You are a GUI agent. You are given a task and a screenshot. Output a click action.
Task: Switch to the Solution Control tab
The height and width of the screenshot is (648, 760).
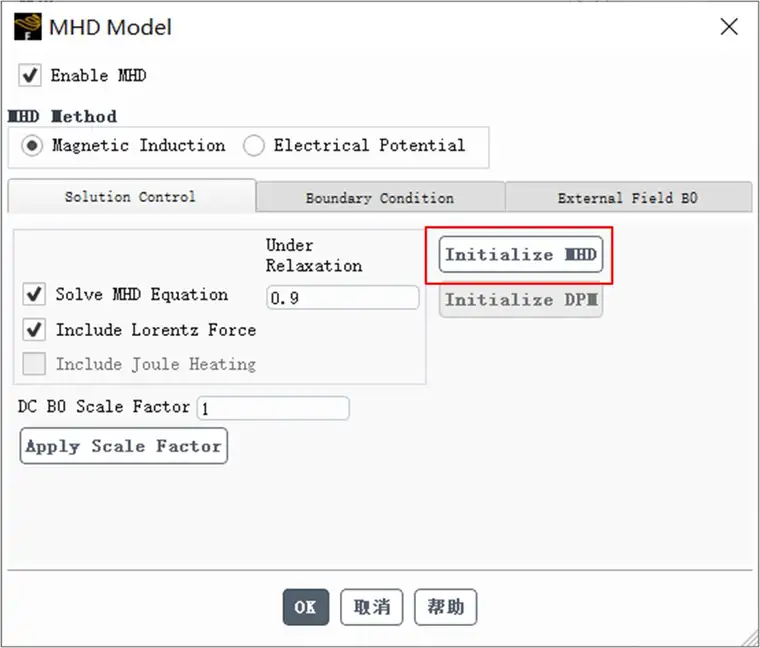click(x=131, y=196)
